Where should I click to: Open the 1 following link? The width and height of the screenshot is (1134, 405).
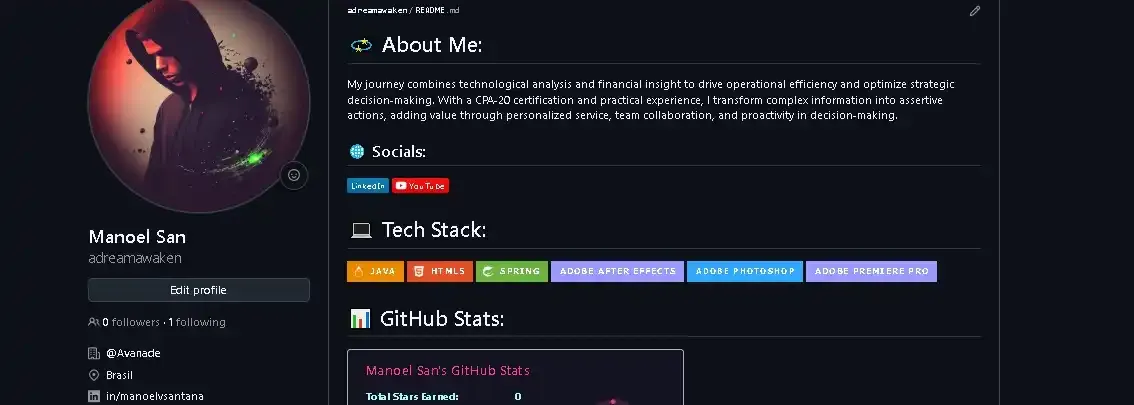197,322
